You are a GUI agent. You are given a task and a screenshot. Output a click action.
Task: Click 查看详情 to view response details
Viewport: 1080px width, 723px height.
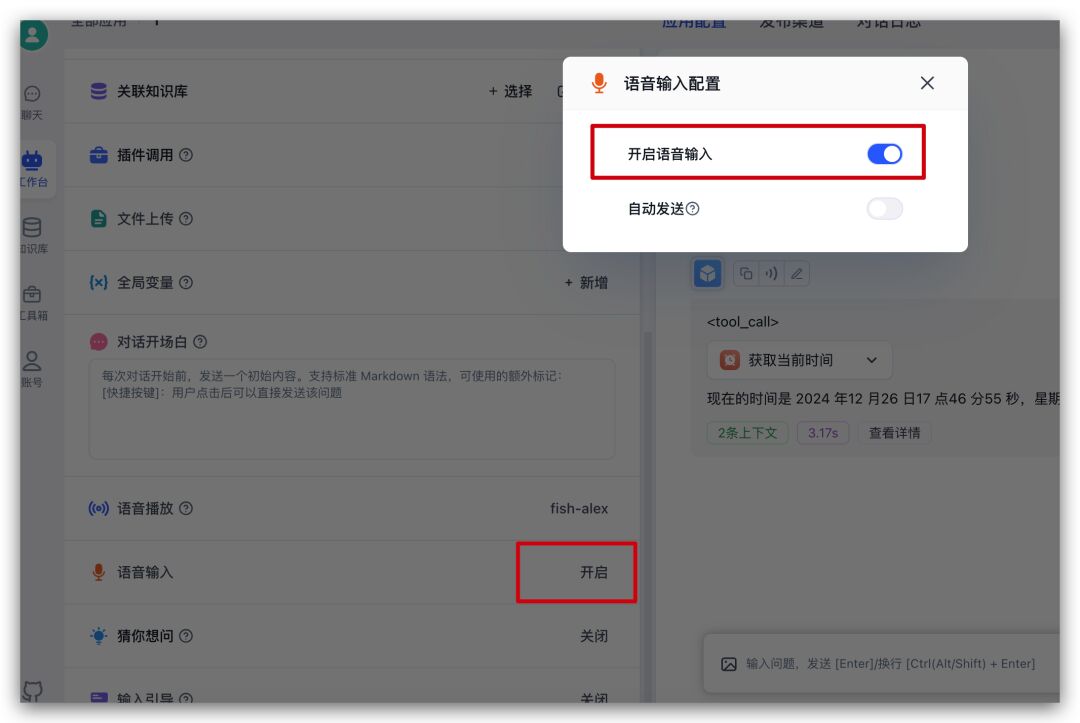click(894, 433)
